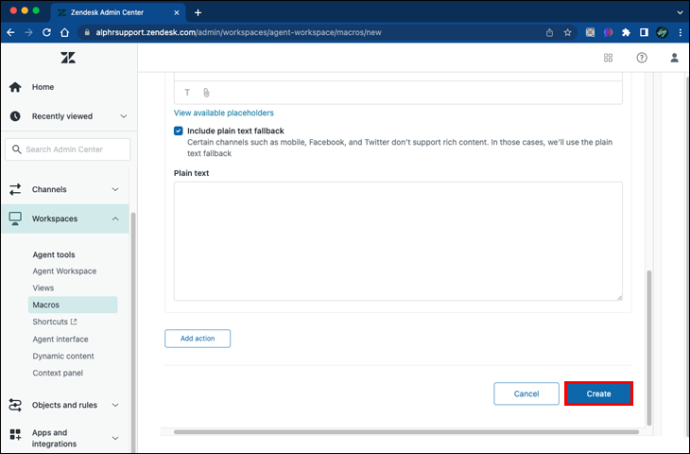Expand the Channels section chevron
690x454 pixels.
coord(115,190)
